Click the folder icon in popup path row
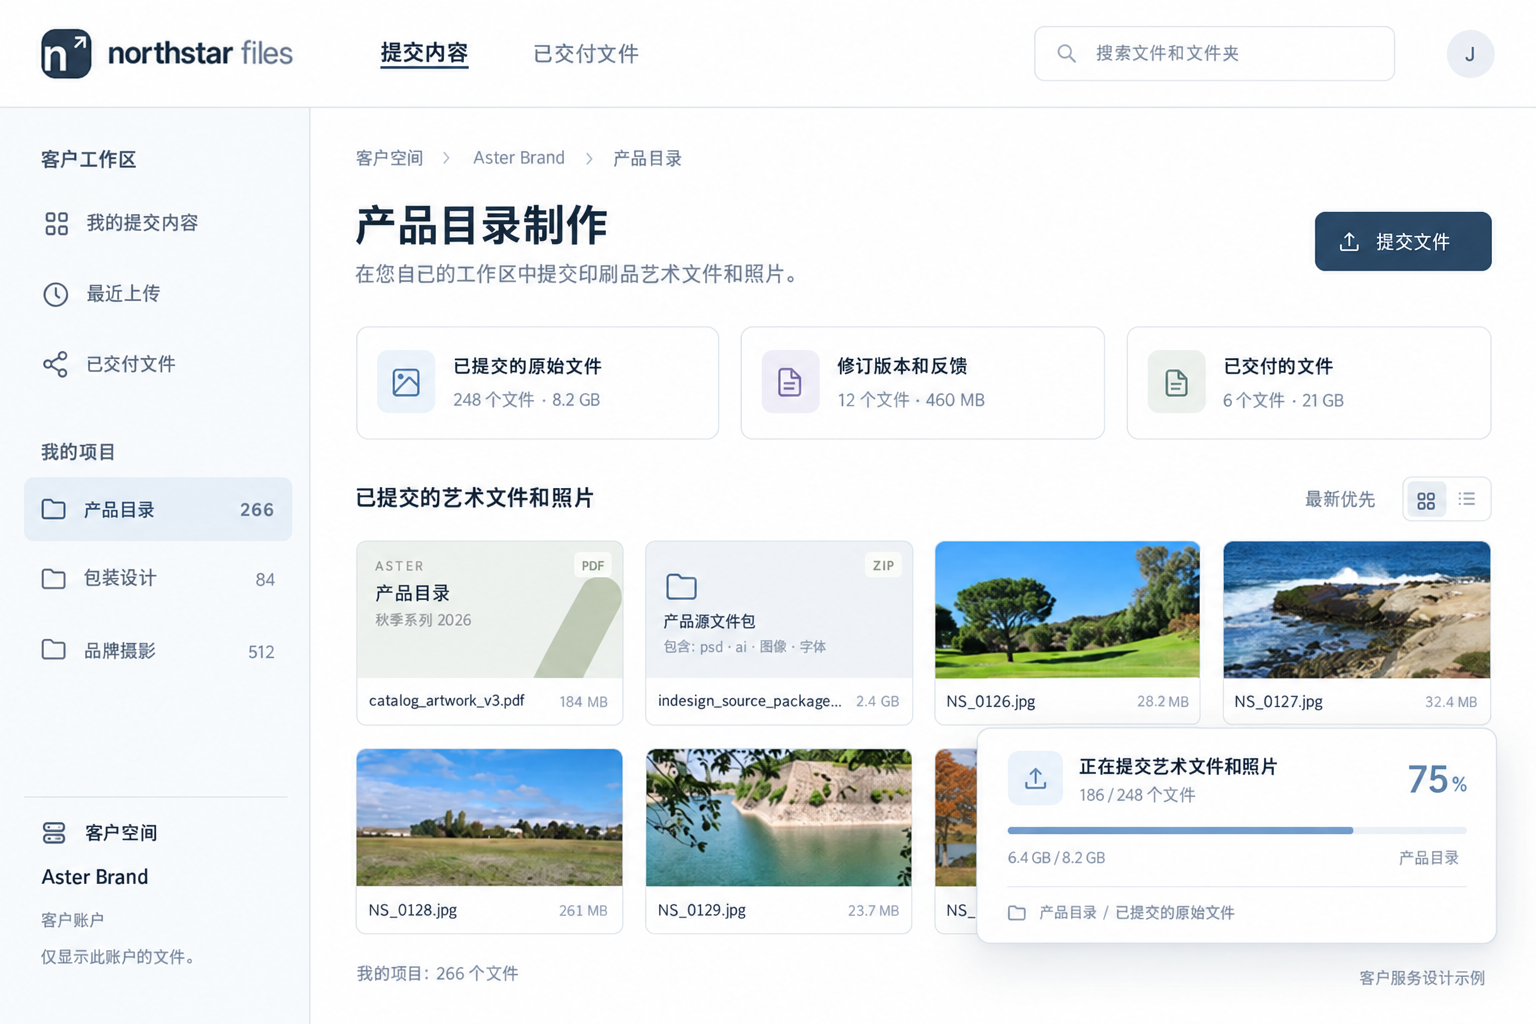This screenshot has width=1536, height=1024. coord(1017,912)
